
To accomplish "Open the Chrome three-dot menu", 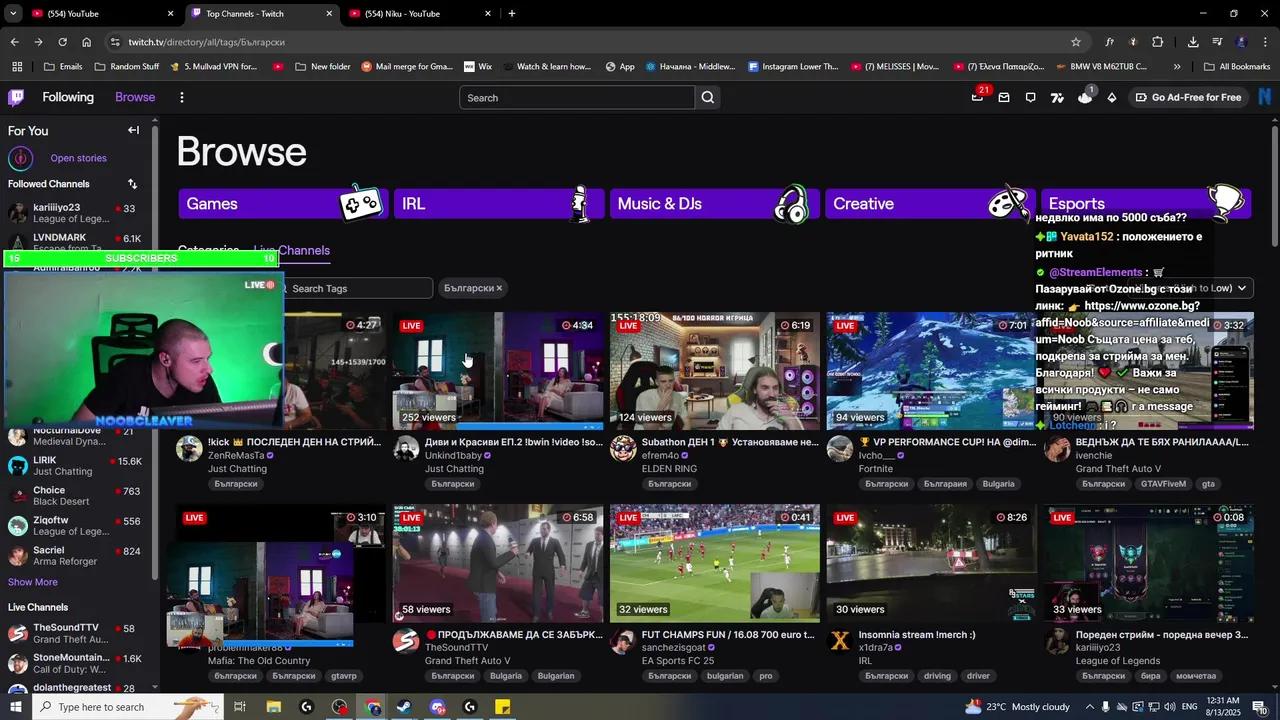I will (1265, 42).
